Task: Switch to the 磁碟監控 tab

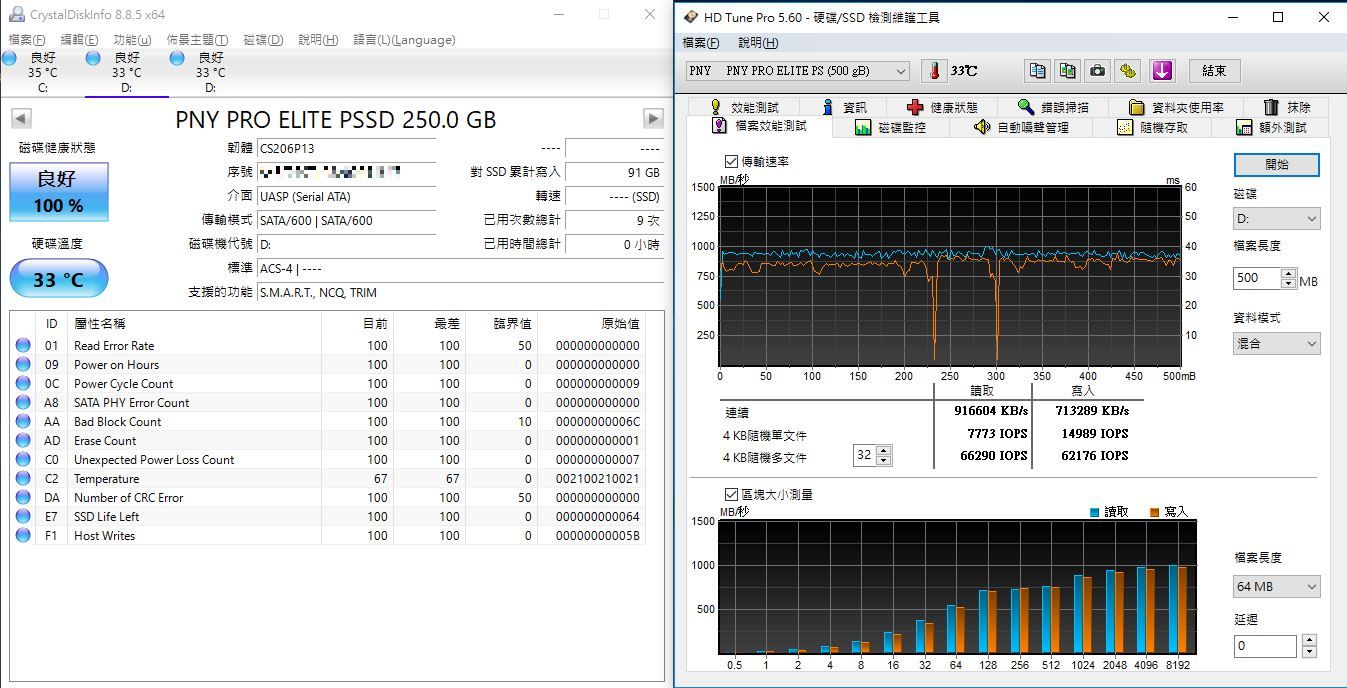Action: pyautogui.click(x=890, y=127)
